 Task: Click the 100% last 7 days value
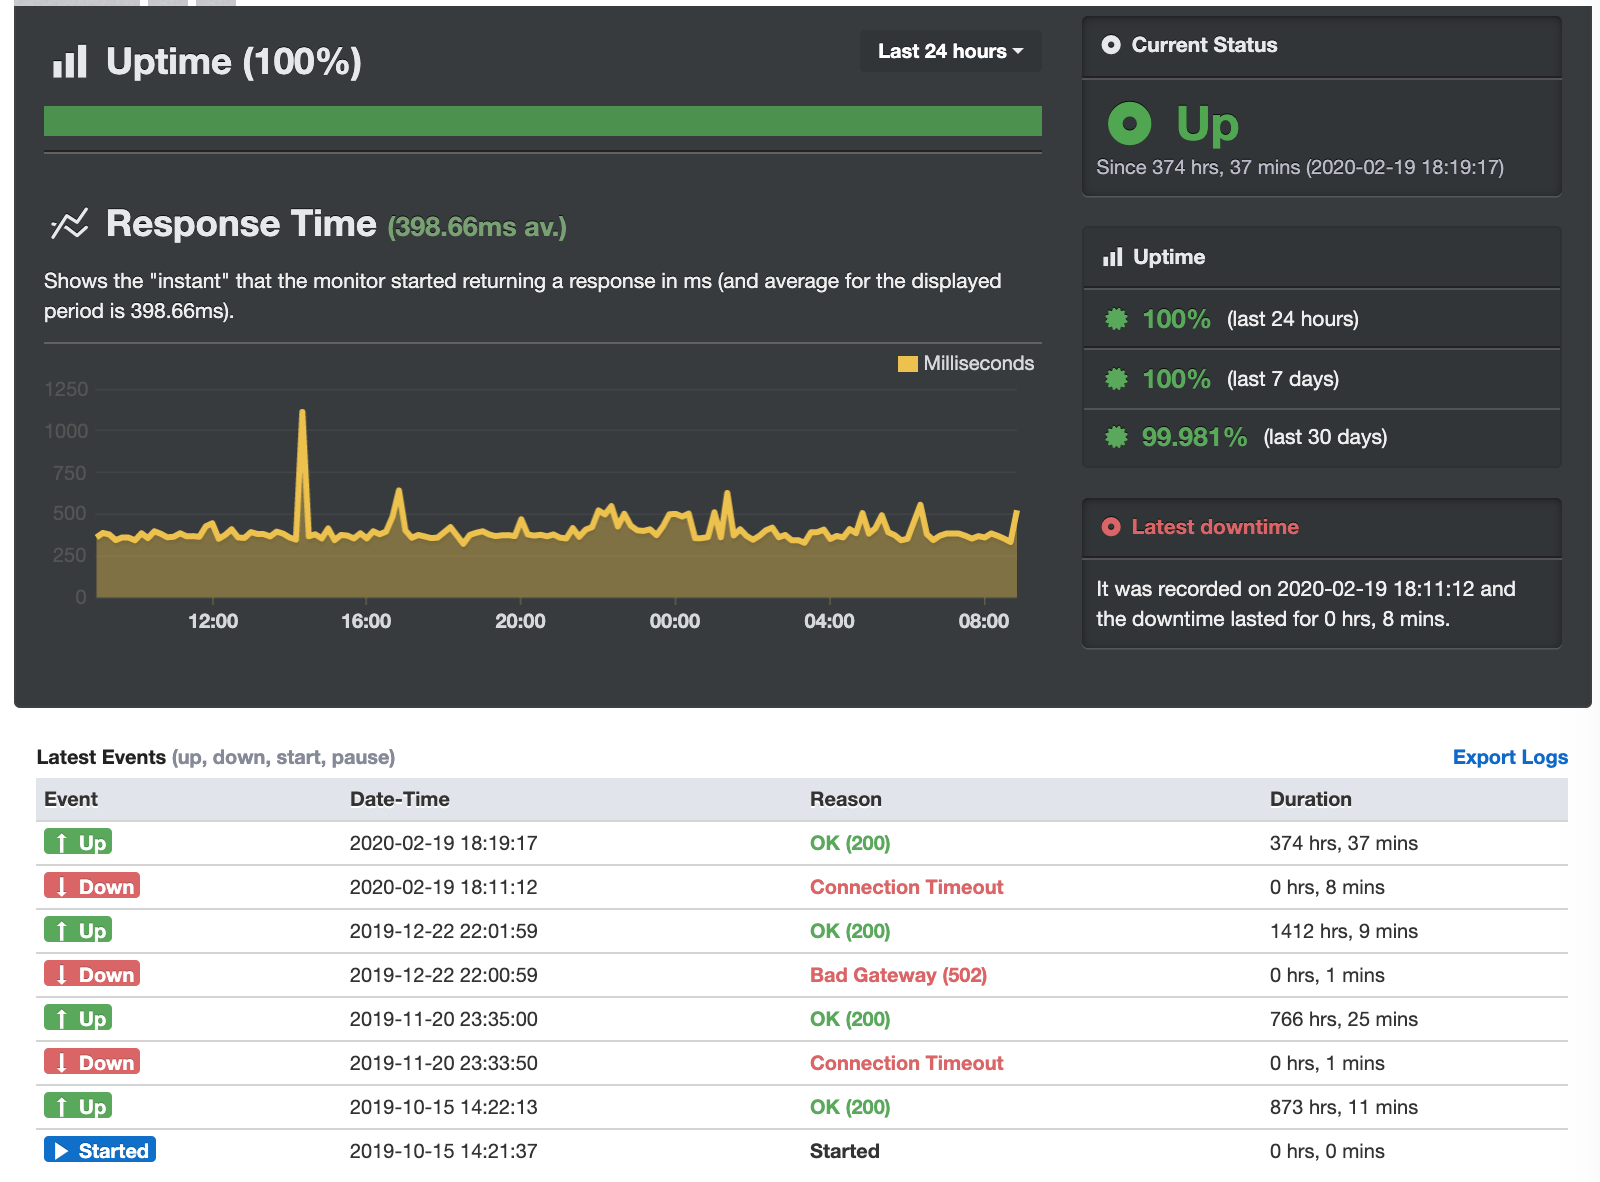pyautogui.click(x=1176, y=379)
